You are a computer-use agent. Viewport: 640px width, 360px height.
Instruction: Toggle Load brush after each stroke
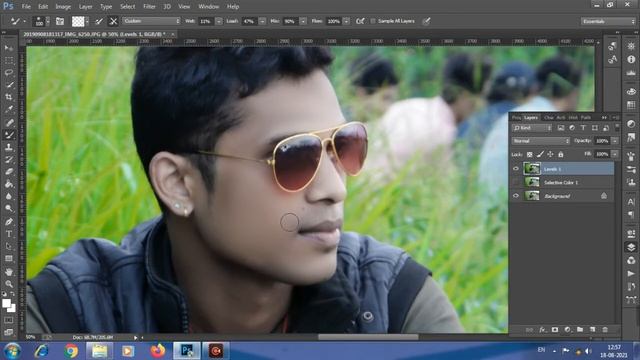[x=99, y=21]
